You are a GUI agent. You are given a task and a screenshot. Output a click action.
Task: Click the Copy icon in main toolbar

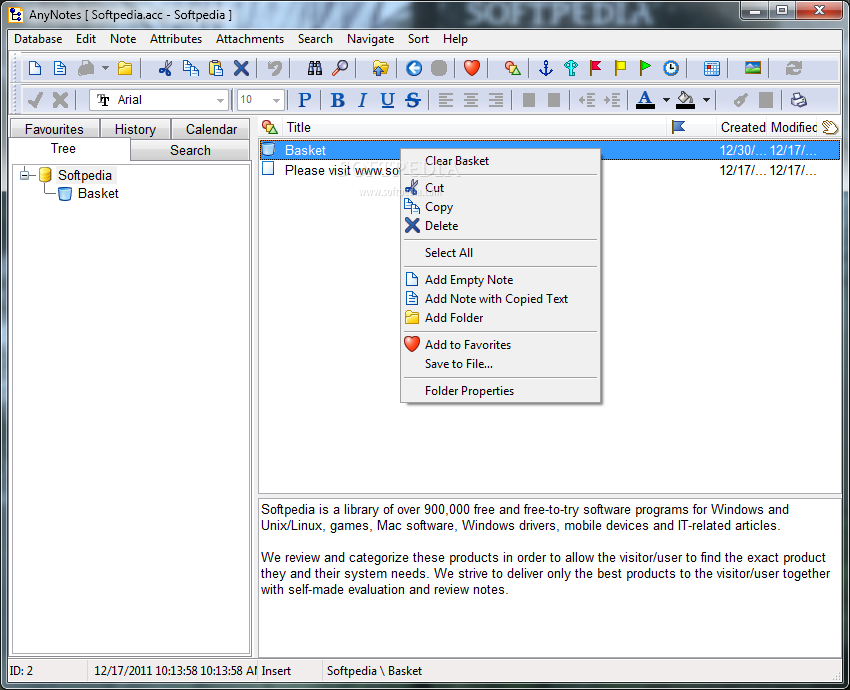(x=190, y=68)
